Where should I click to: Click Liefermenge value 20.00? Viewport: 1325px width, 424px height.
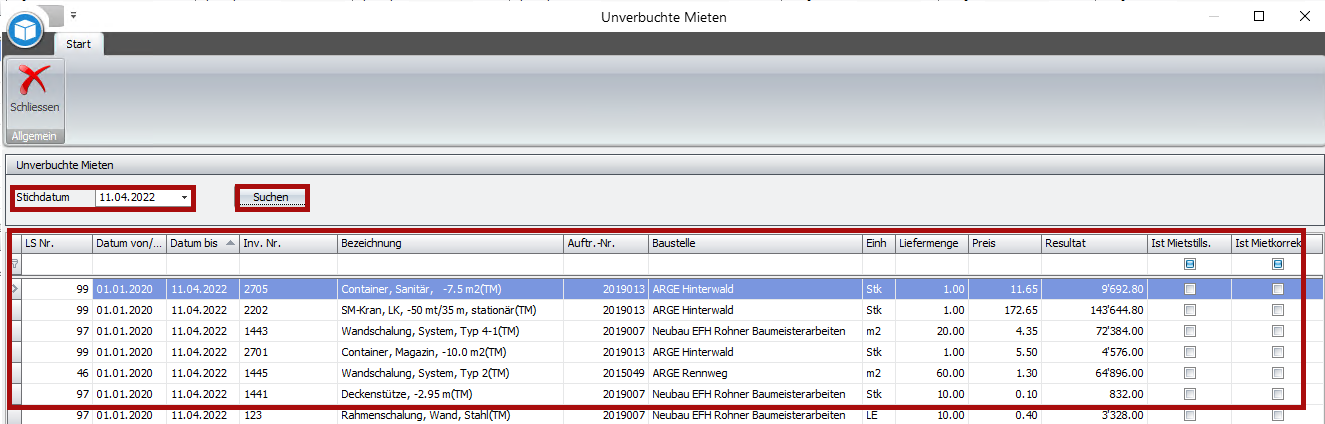pos(932,331)
